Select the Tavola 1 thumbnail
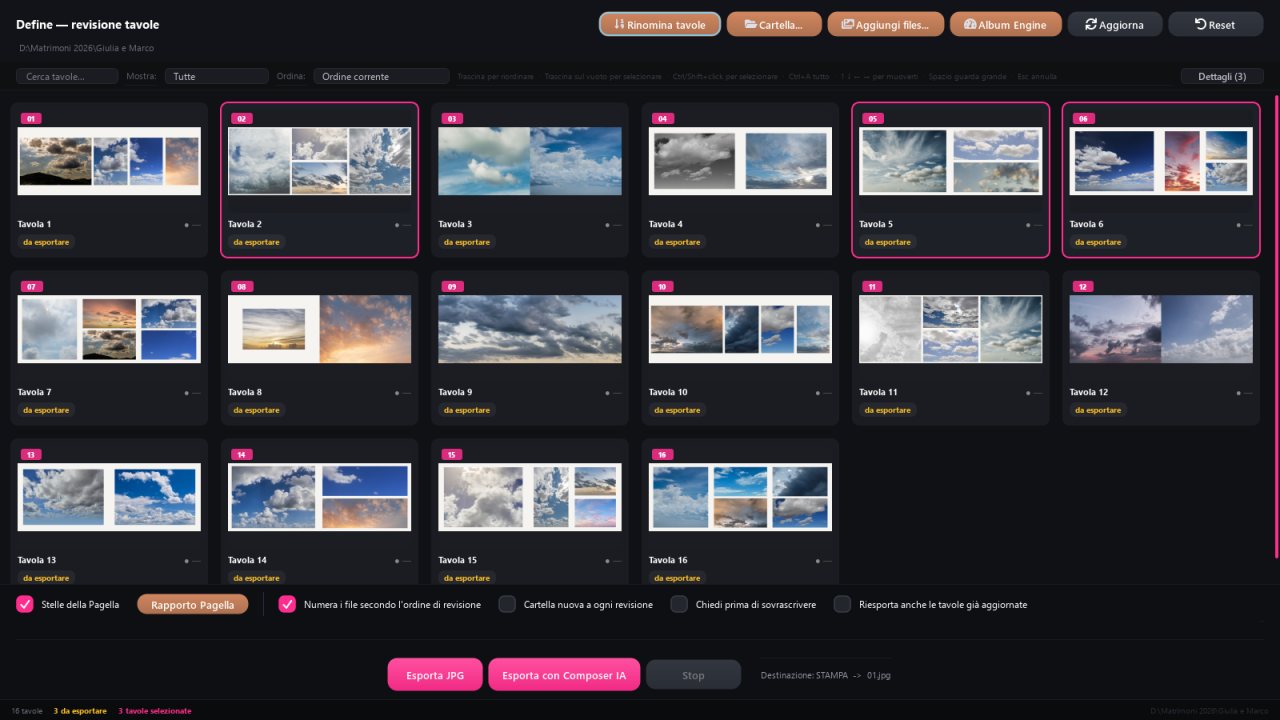 point(109,161)
